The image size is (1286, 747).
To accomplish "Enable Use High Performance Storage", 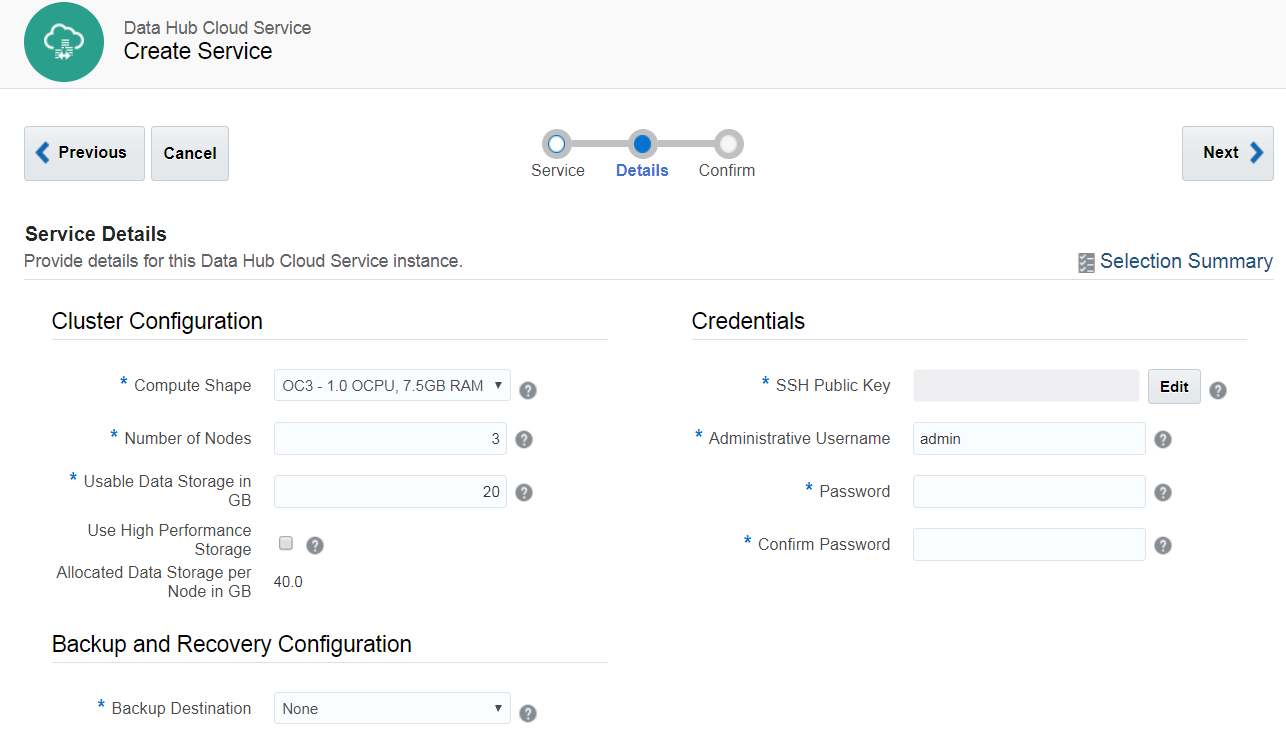I will coord(285,542).
